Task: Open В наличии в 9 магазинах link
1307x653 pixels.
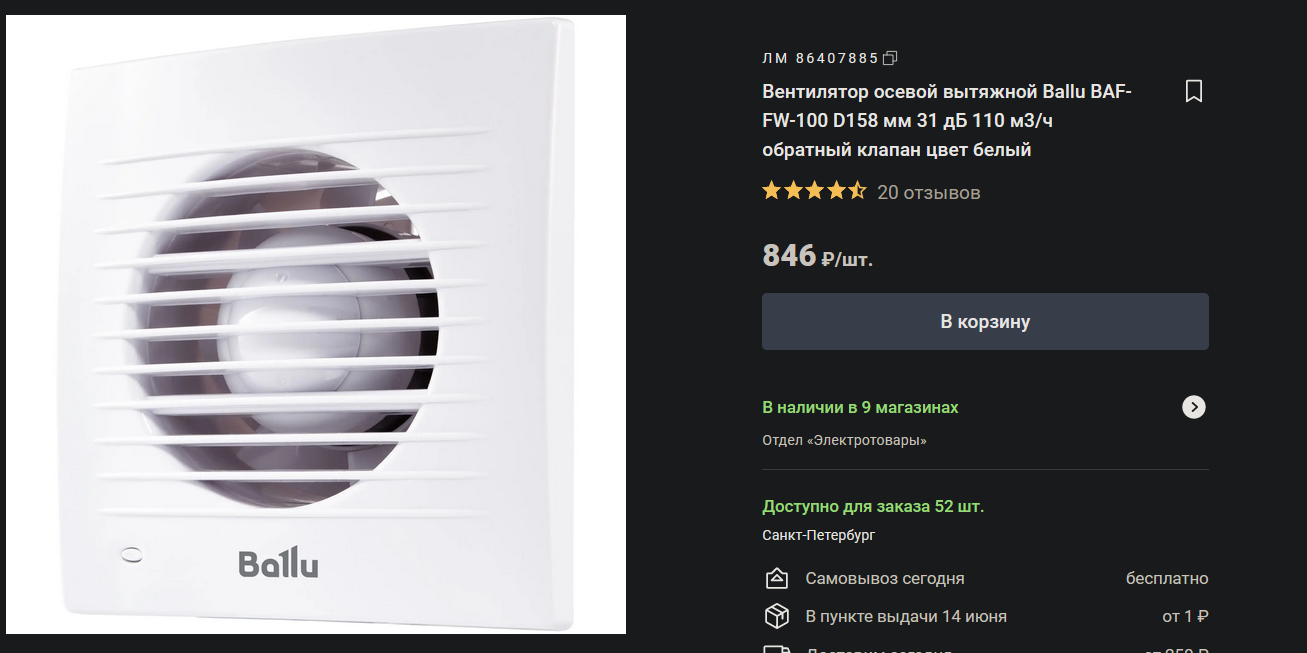Action: point(860,408)
